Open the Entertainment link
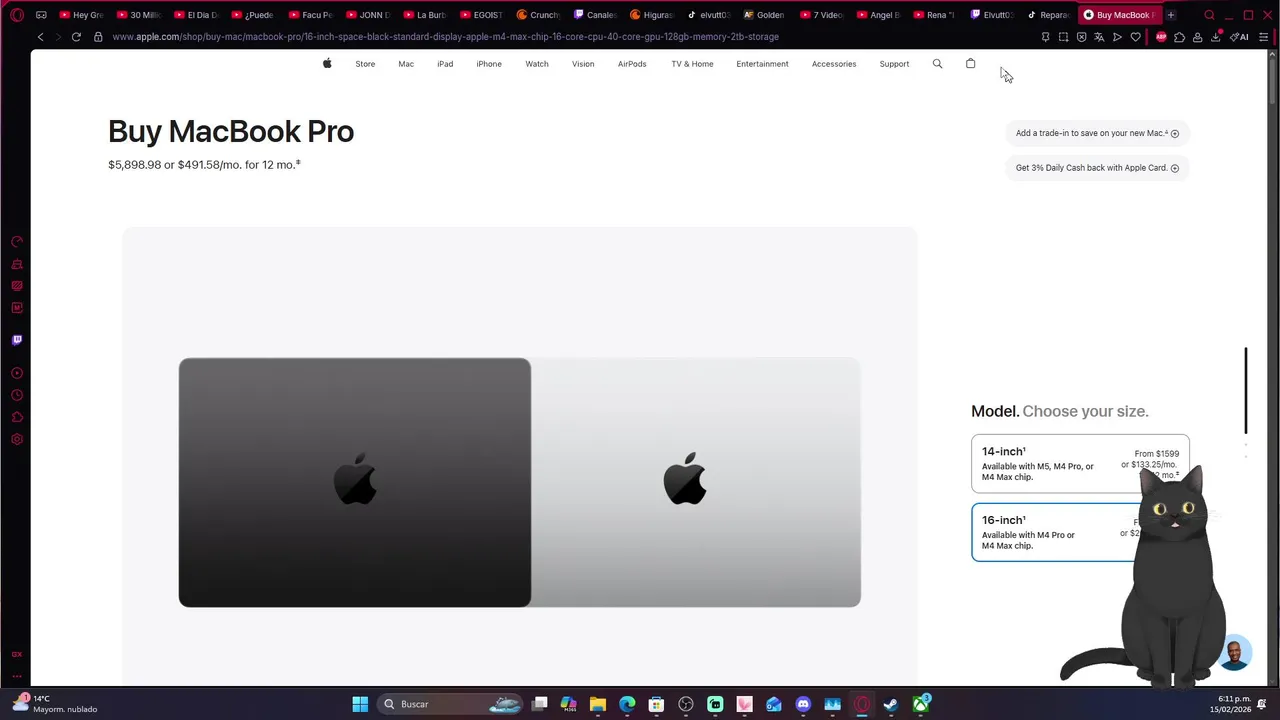The width and height of the screenshot is (1280, 720). click(762, 64)
